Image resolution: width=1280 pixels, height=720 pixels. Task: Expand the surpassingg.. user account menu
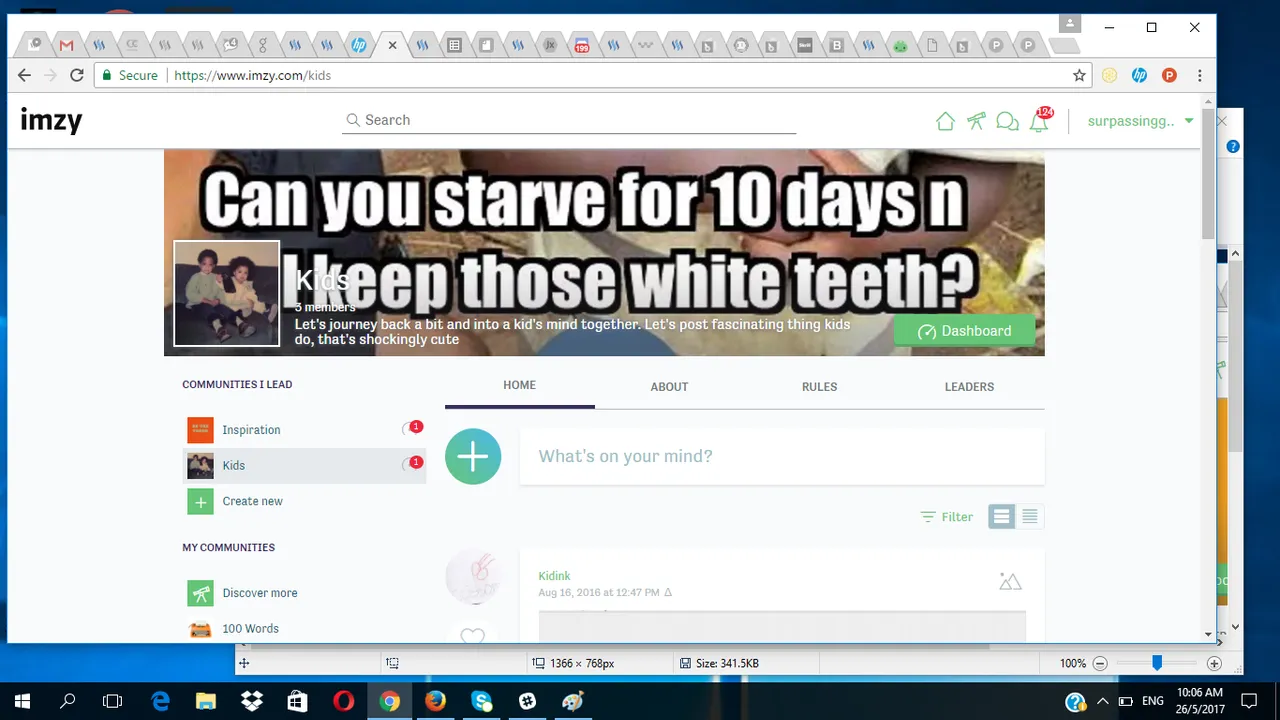tap(1140, 121)
